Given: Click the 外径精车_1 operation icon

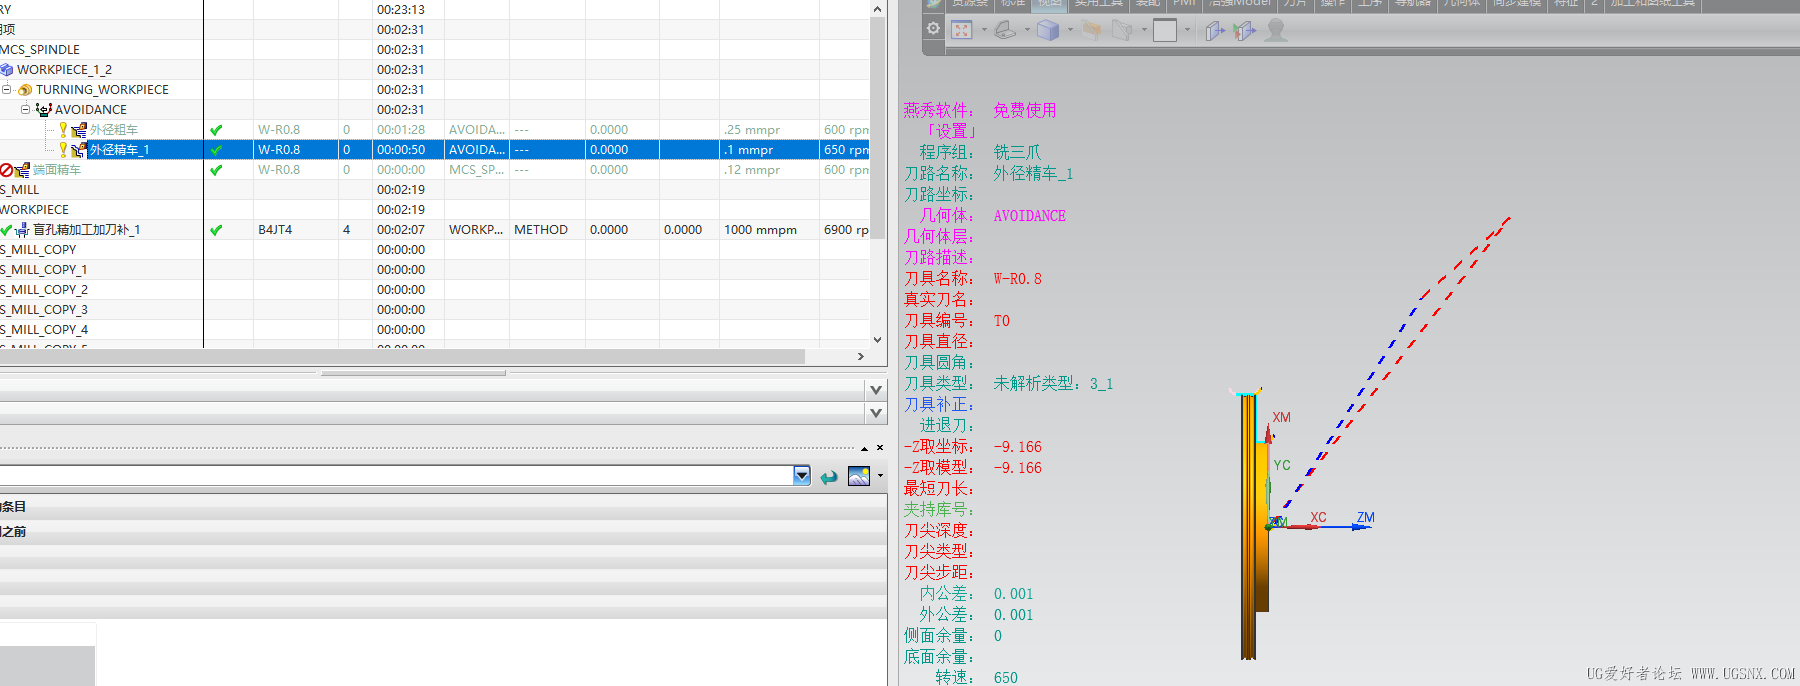Looking at the screenshot, I should click(x=79, y=150).
